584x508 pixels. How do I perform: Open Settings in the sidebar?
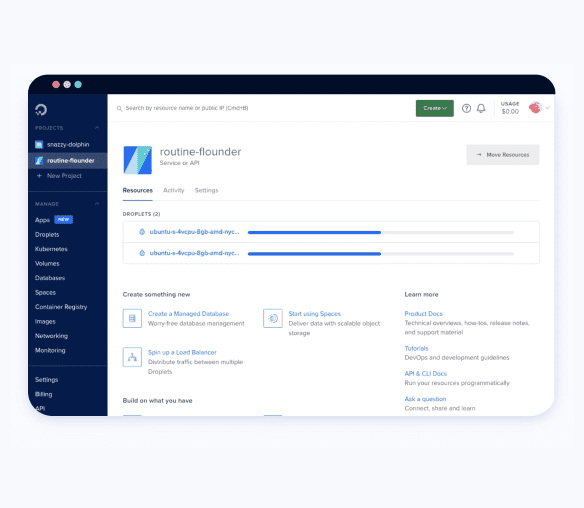(x=47, y=380)
